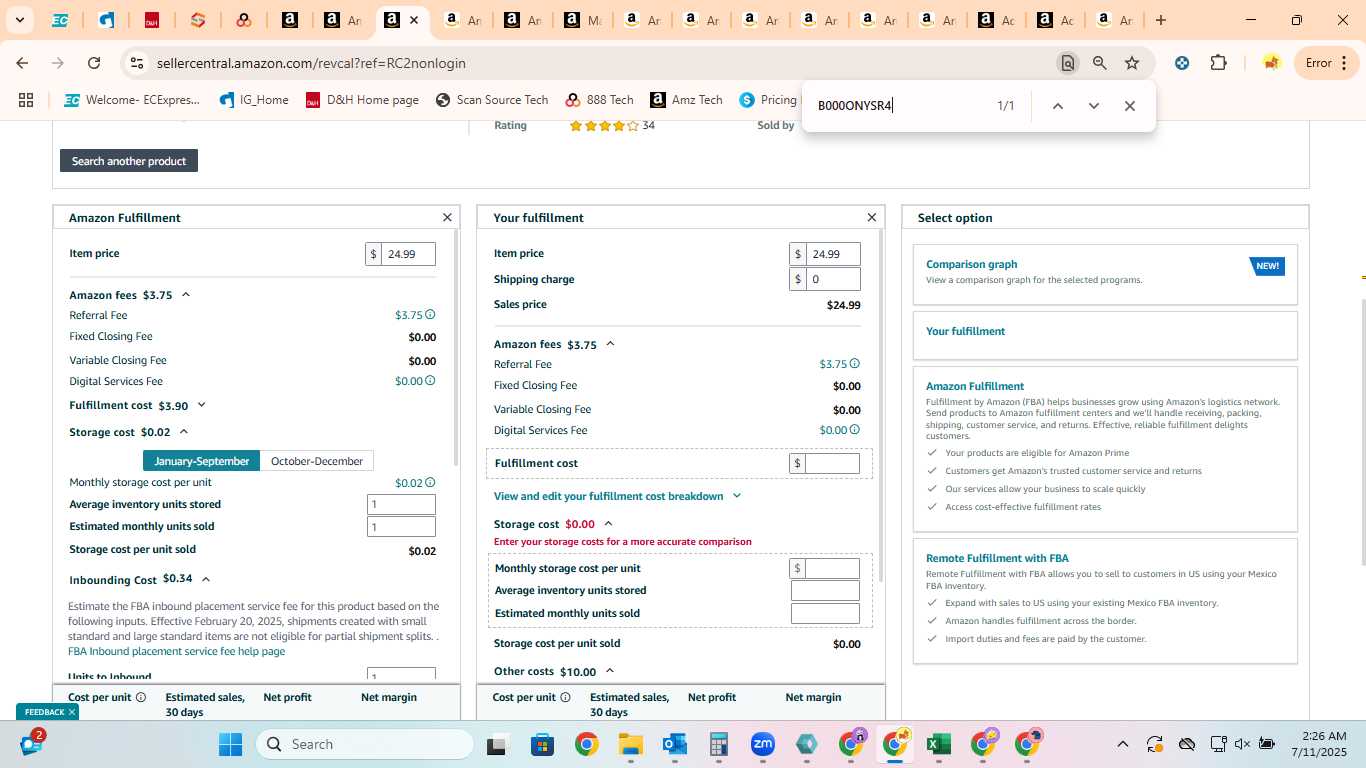Open the D&H Home page bookmark
The height and width of the screenshot is (768, 1366).
362,100
